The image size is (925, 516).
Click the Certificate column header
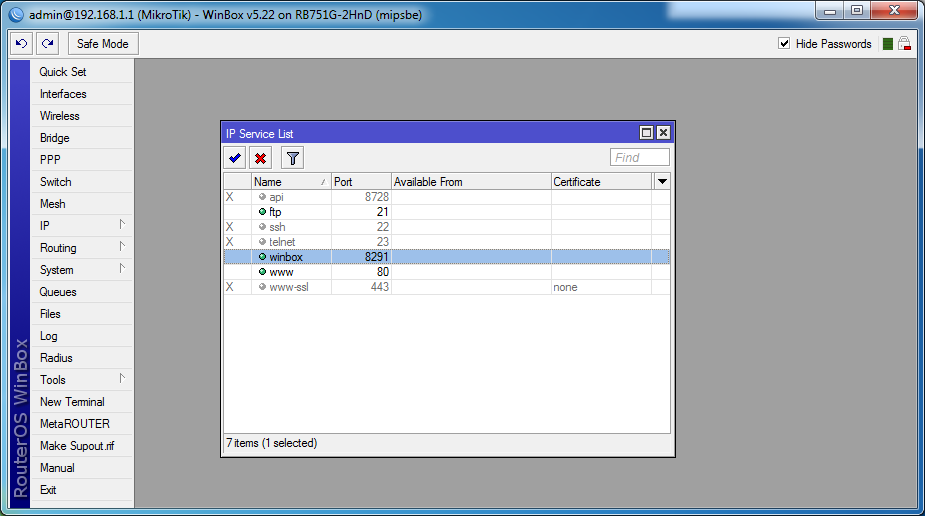pos(602,182)
